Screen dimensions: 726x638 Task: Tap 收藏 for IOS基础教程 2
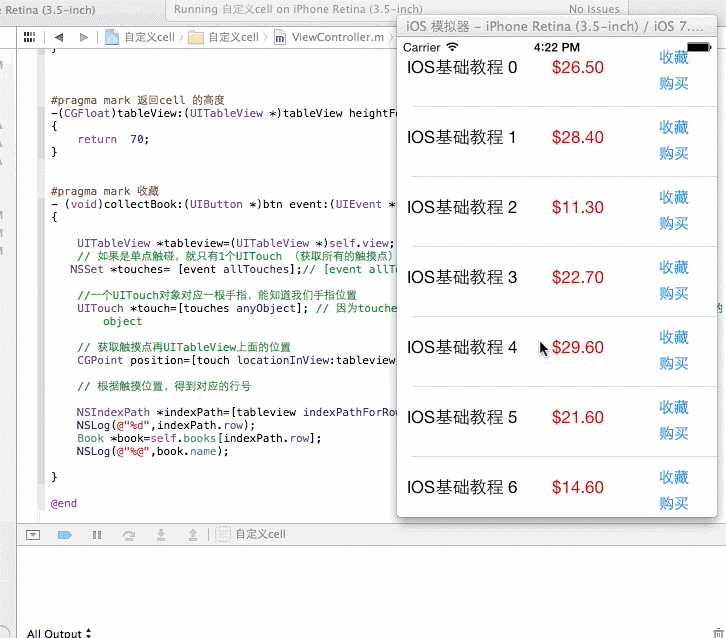674,197
